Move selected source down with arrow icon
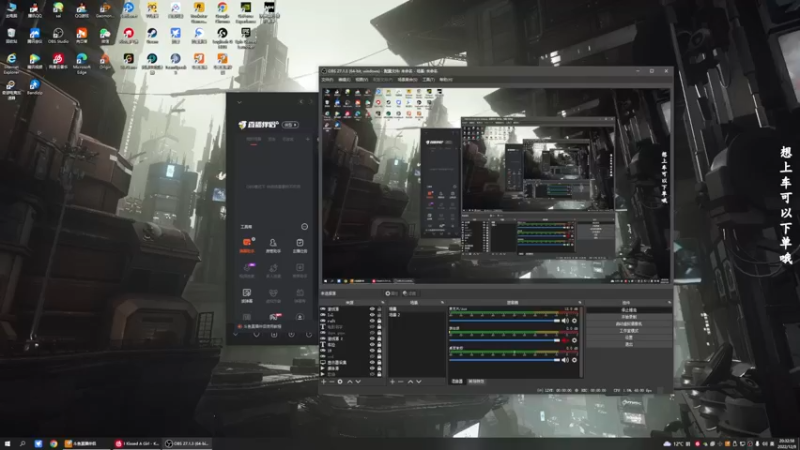This screenshot has width=800, height=450. (358, 382)
